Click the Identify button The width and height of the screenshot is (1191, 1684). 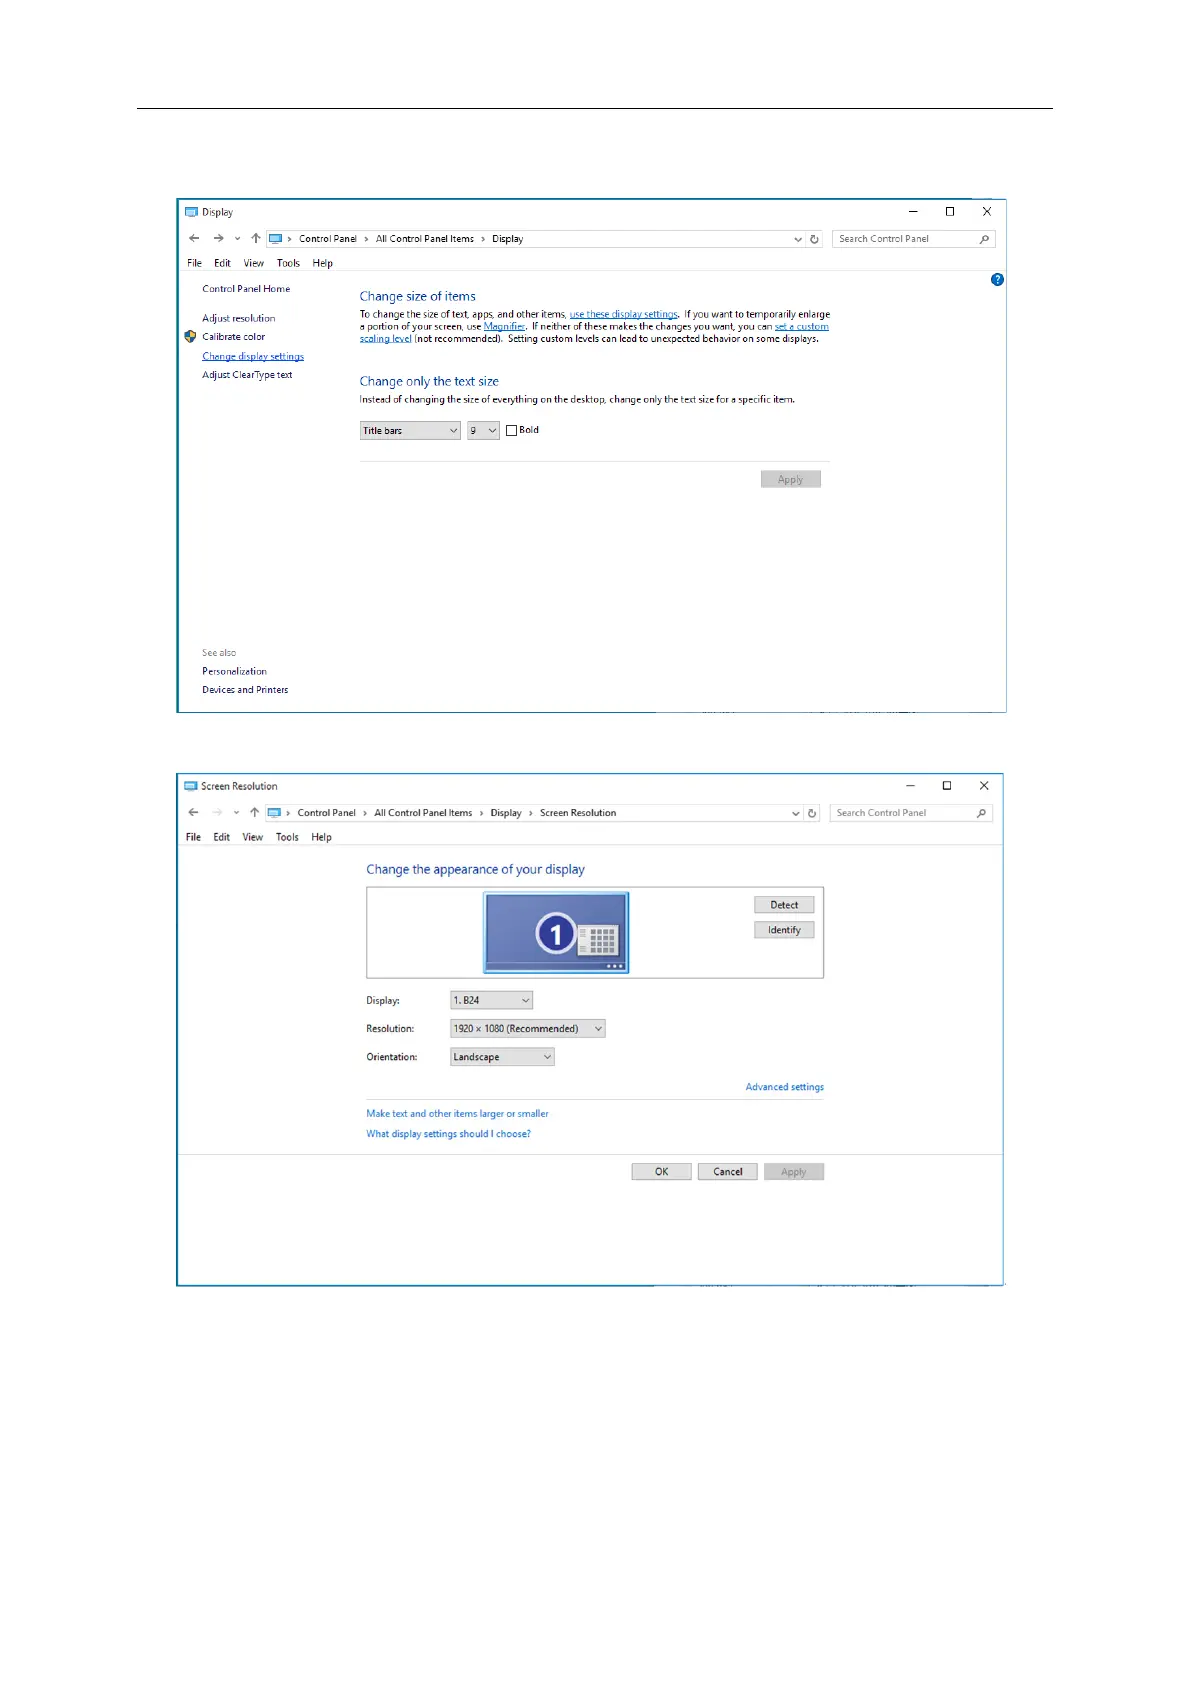(784, 930)
